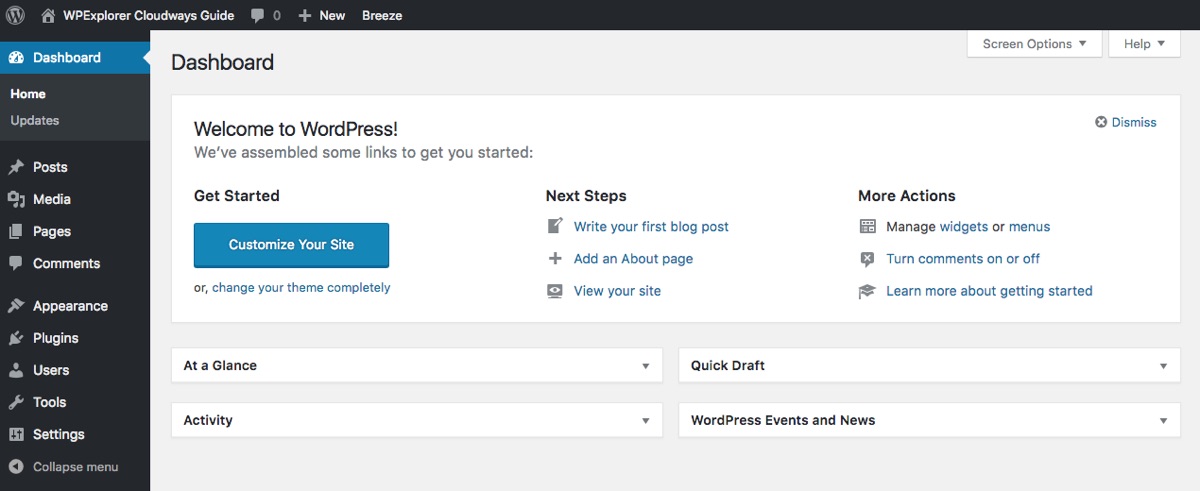Click the Dismiss link text

(1134, 122)
